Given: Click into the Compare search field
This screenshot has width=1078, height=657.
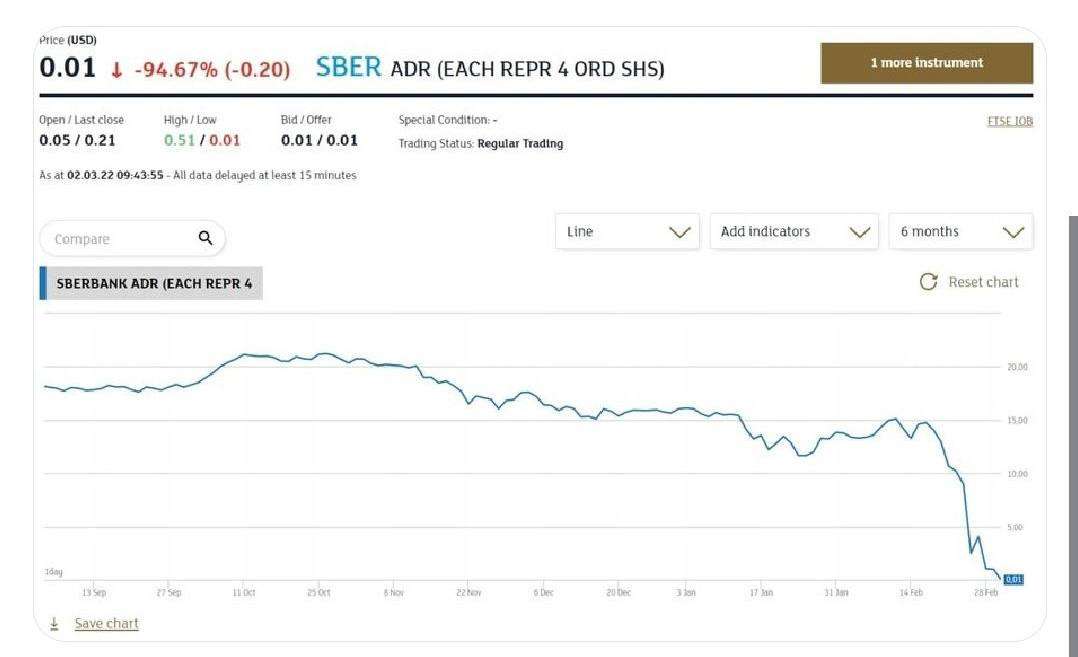Looking at the screenshot, I should [x=115, y=239].
